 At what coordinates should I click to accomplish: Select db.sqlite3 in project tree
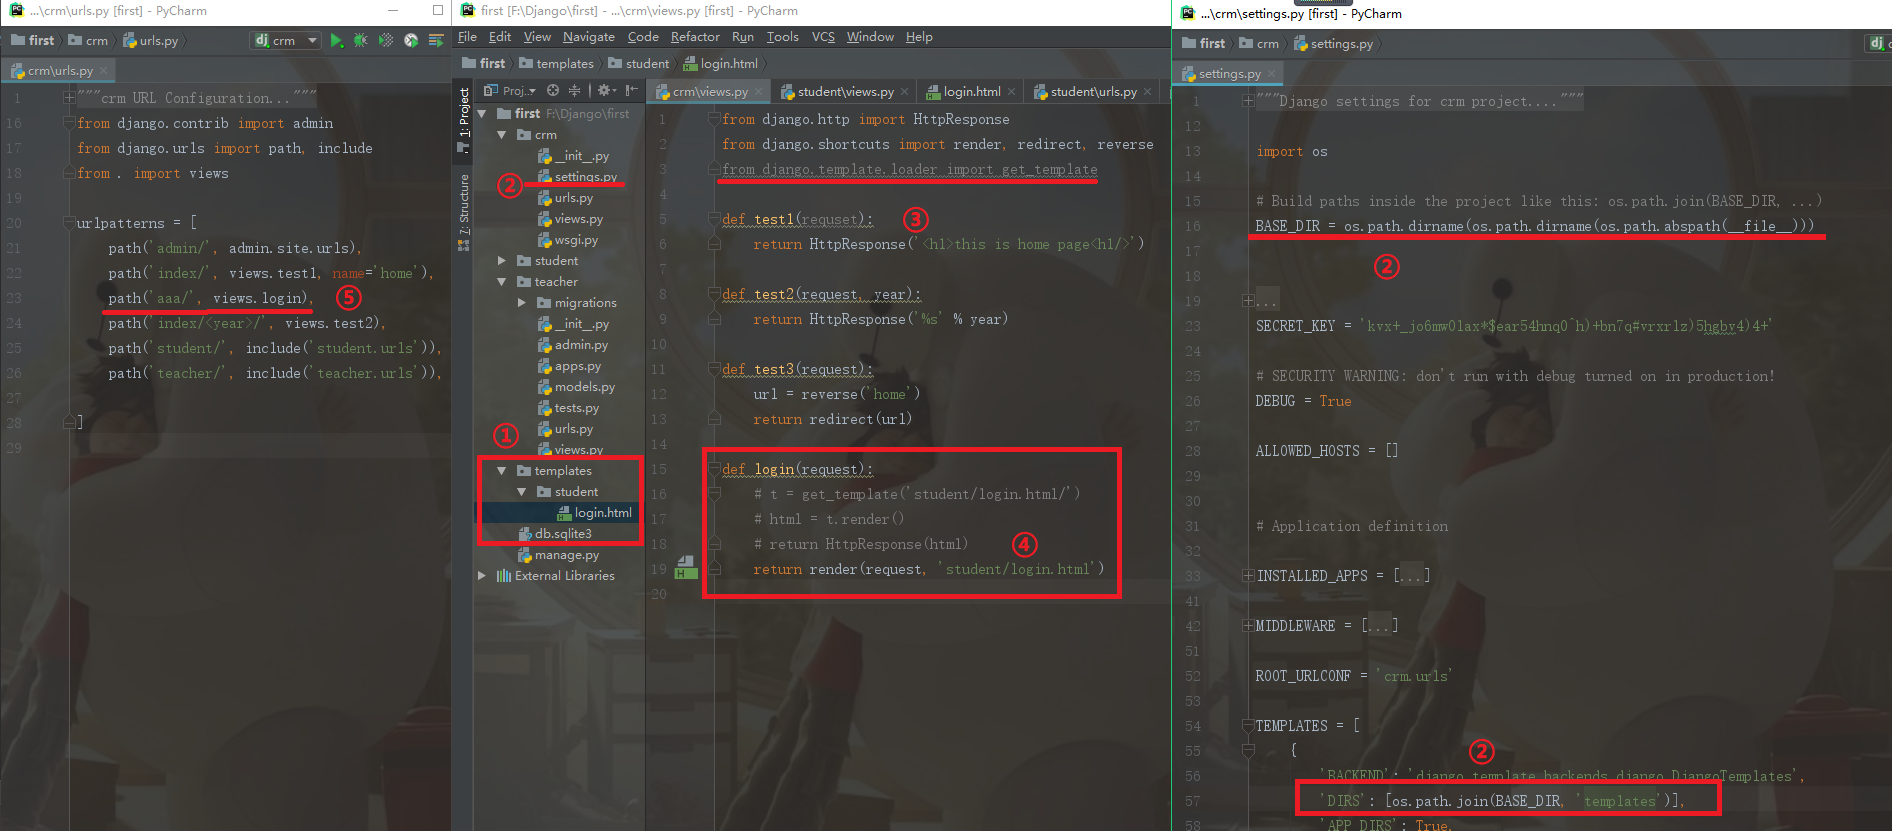pyautogui.click(x=555, y=534)
